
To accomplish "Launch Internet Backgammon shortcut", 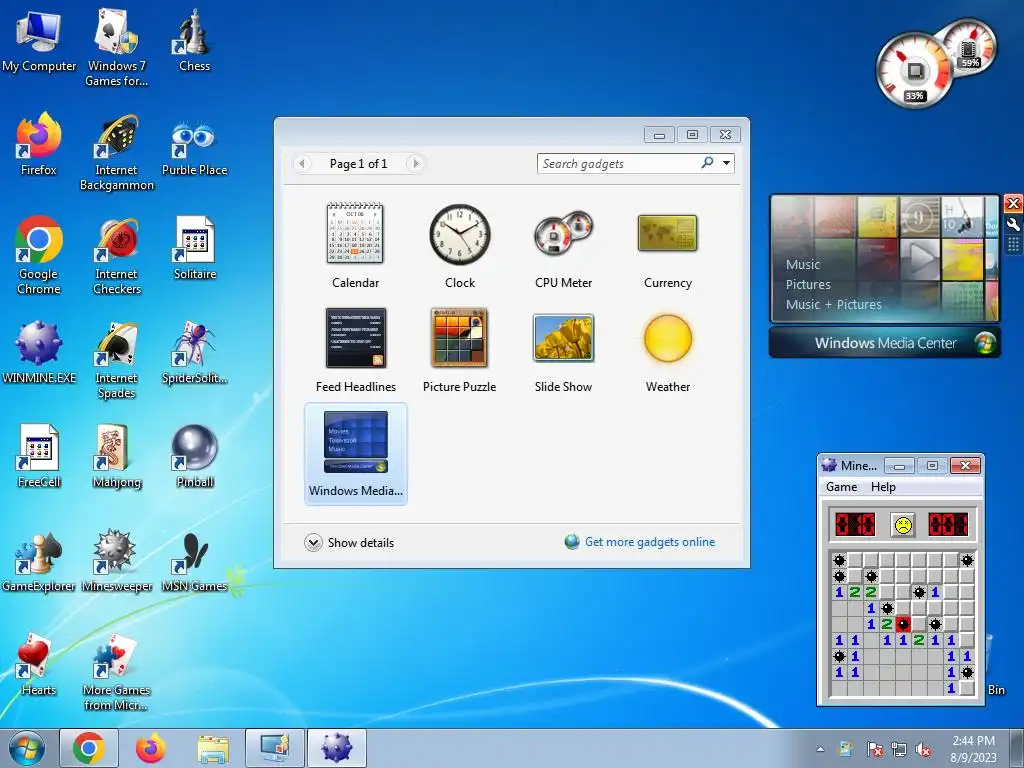I will click(116, 152).
